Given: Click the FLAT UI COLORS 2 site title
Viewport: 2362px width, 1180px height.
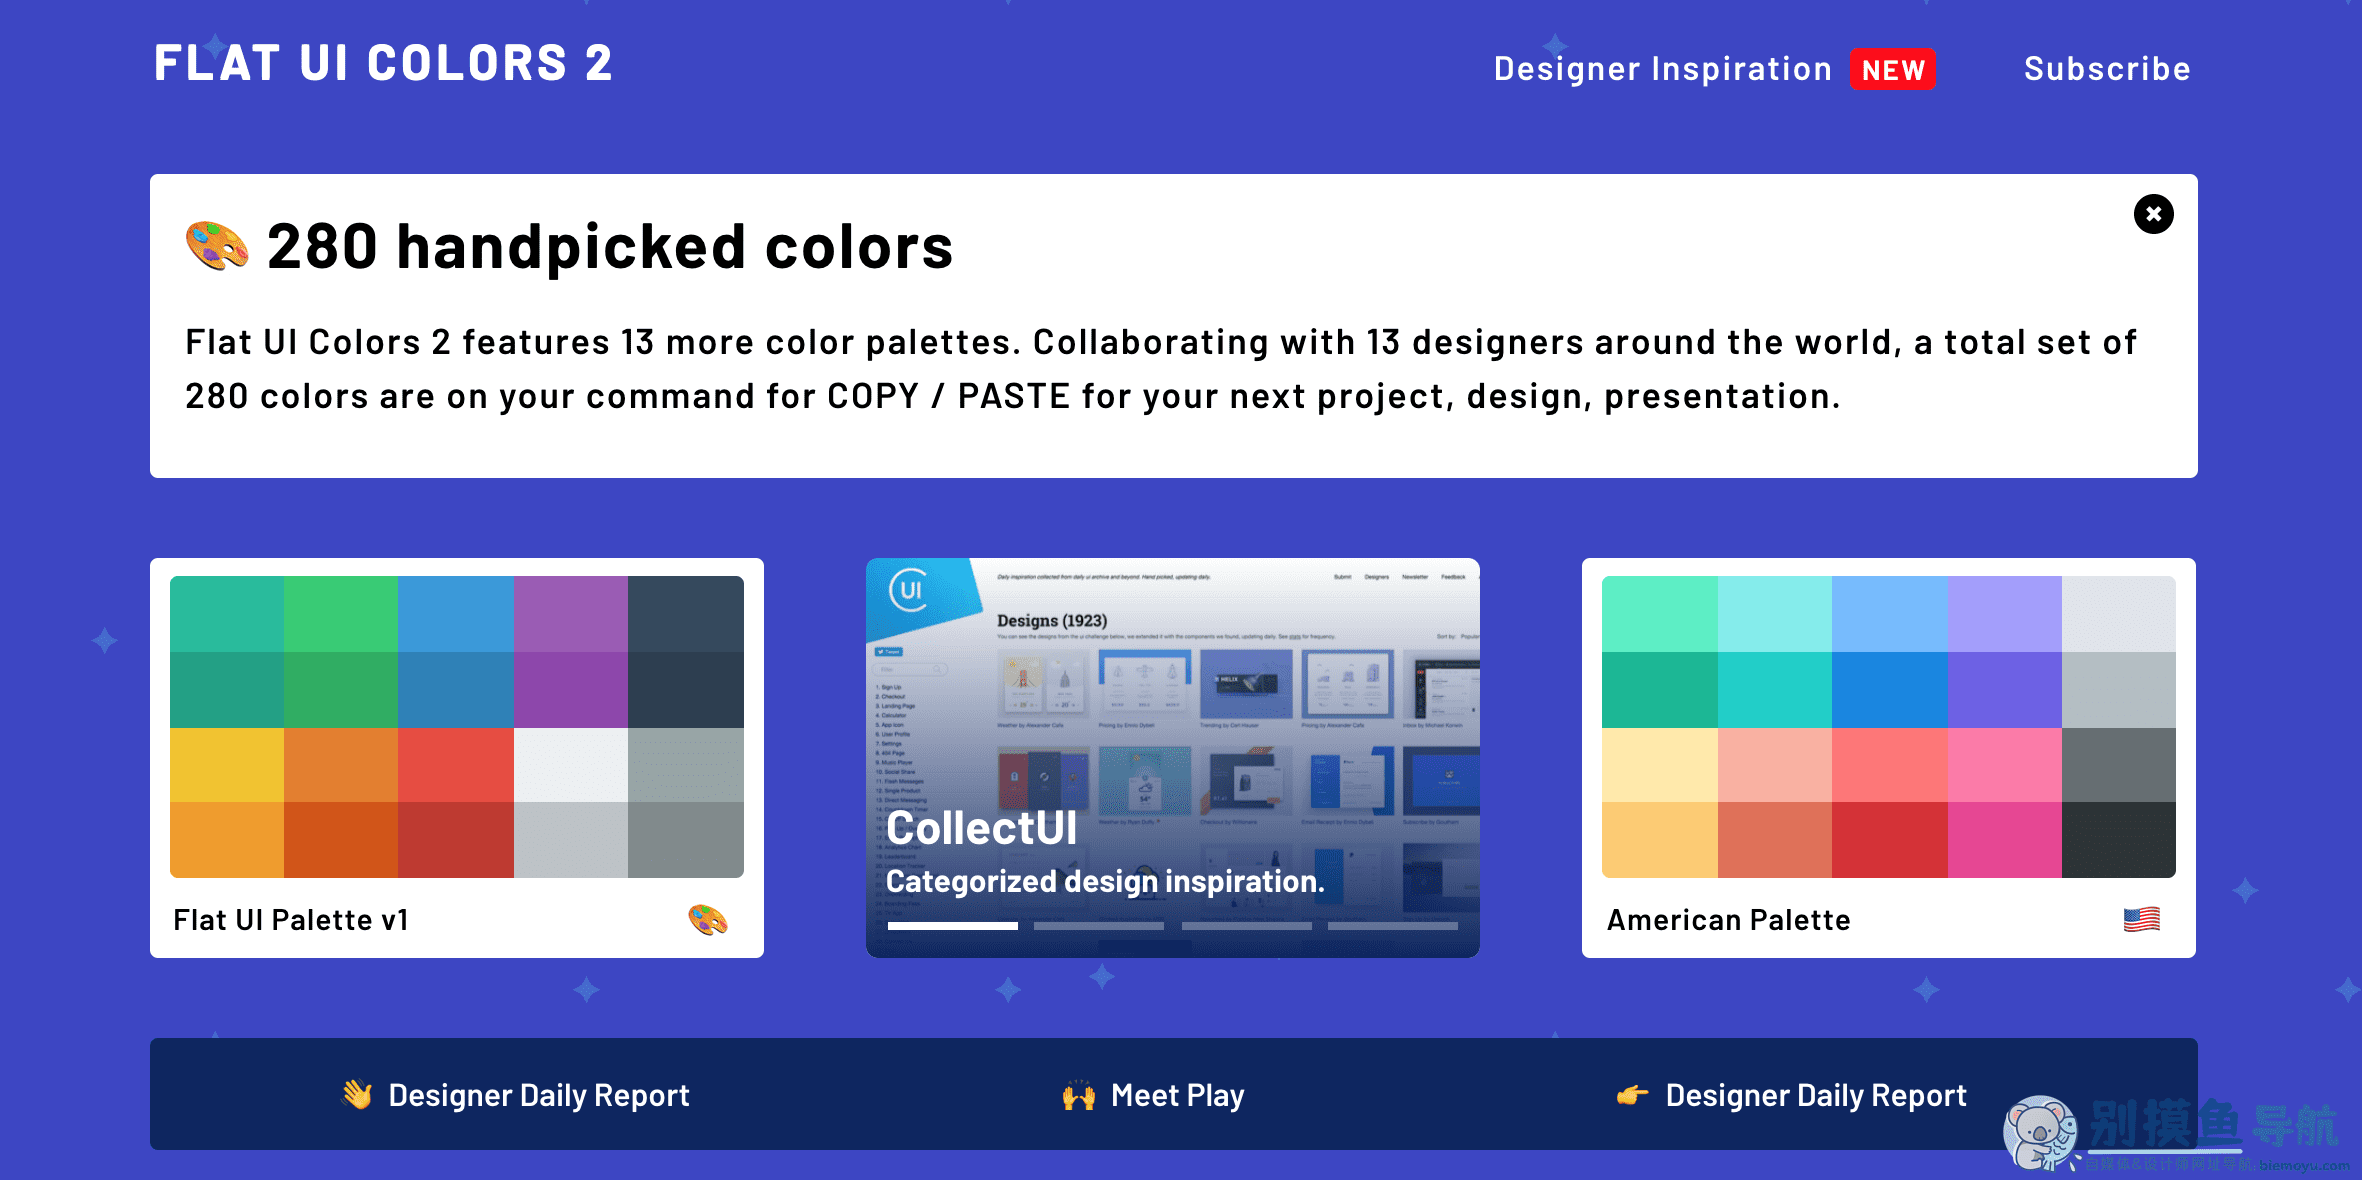Looking at the screenshot, I should coord(383,62).
